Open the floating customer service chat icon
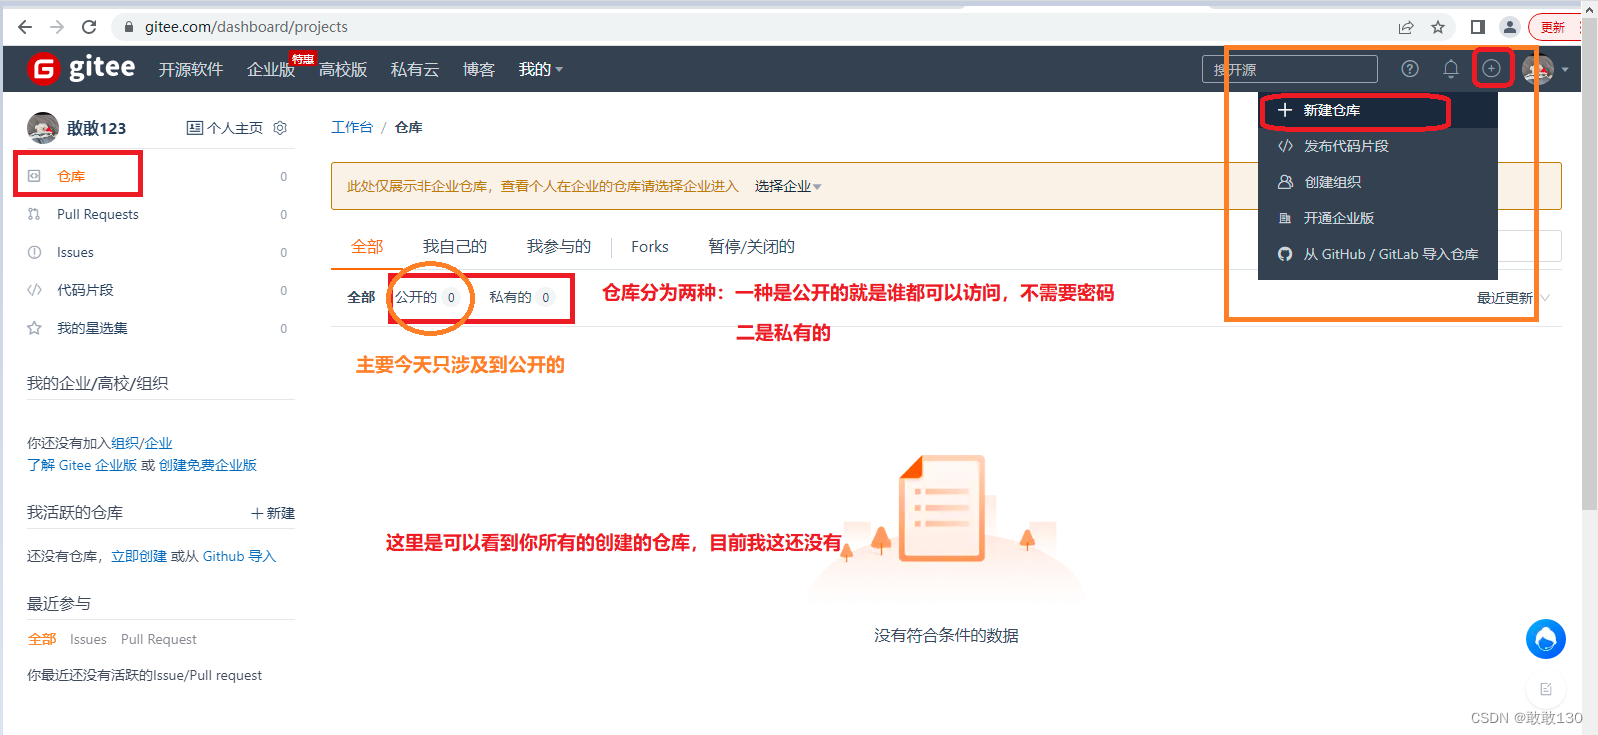This screenshot has height=735, width=1598. [1545, 639]
